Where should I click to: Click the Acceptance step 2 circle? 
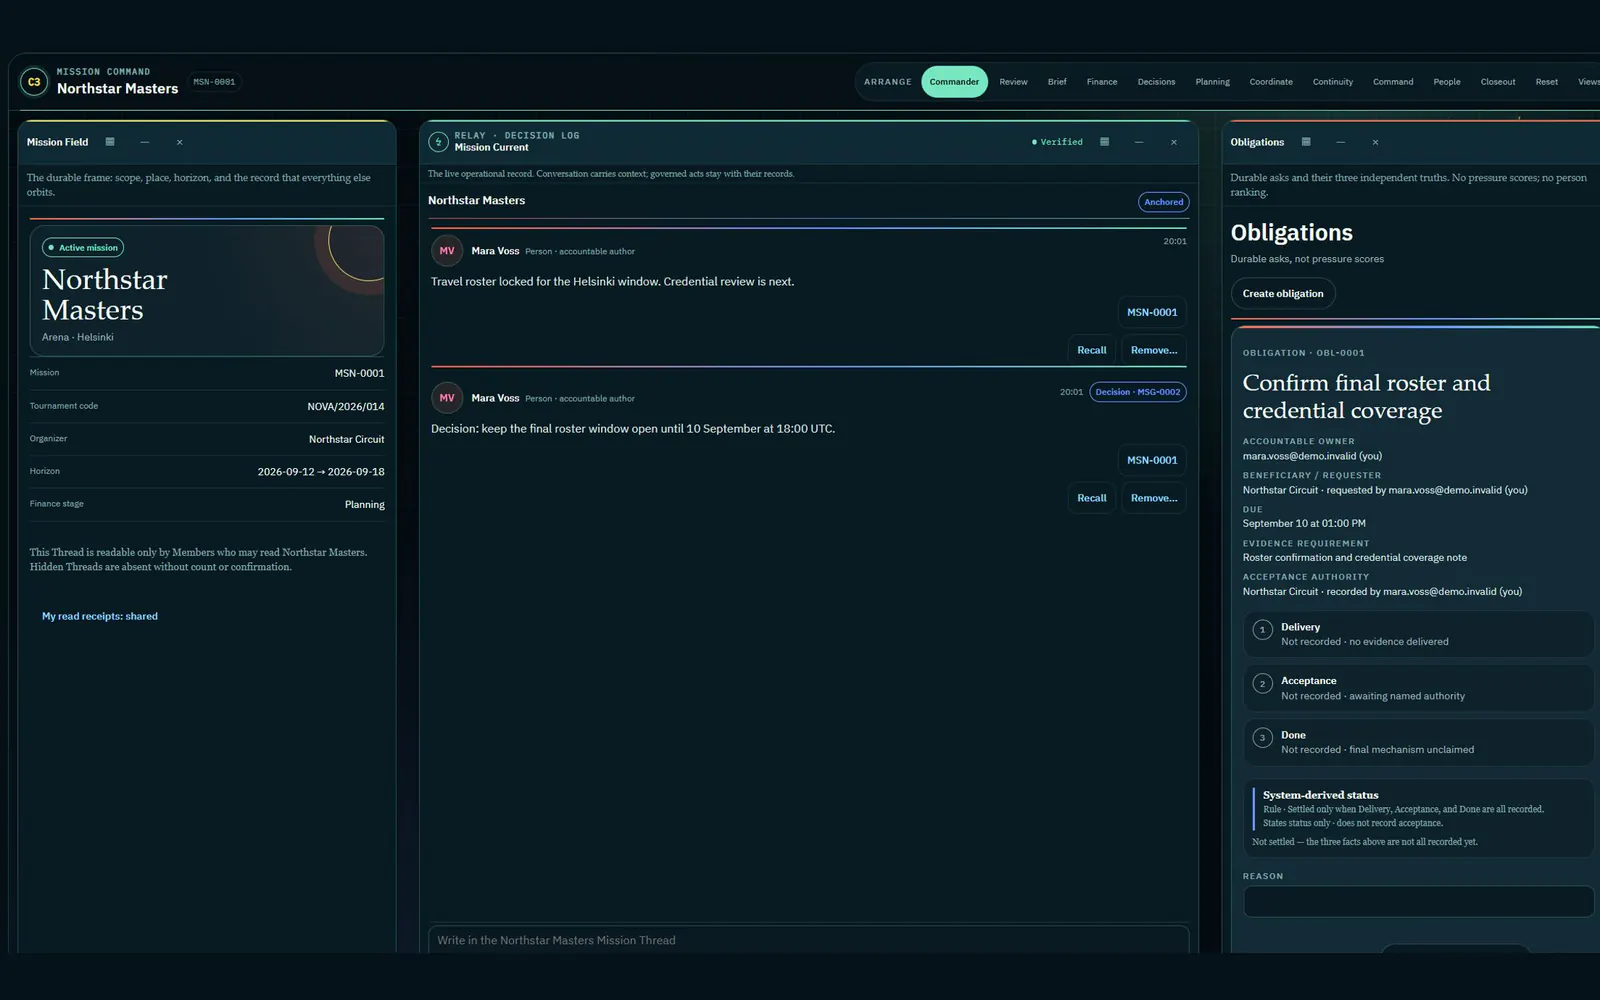point(1262,684)
